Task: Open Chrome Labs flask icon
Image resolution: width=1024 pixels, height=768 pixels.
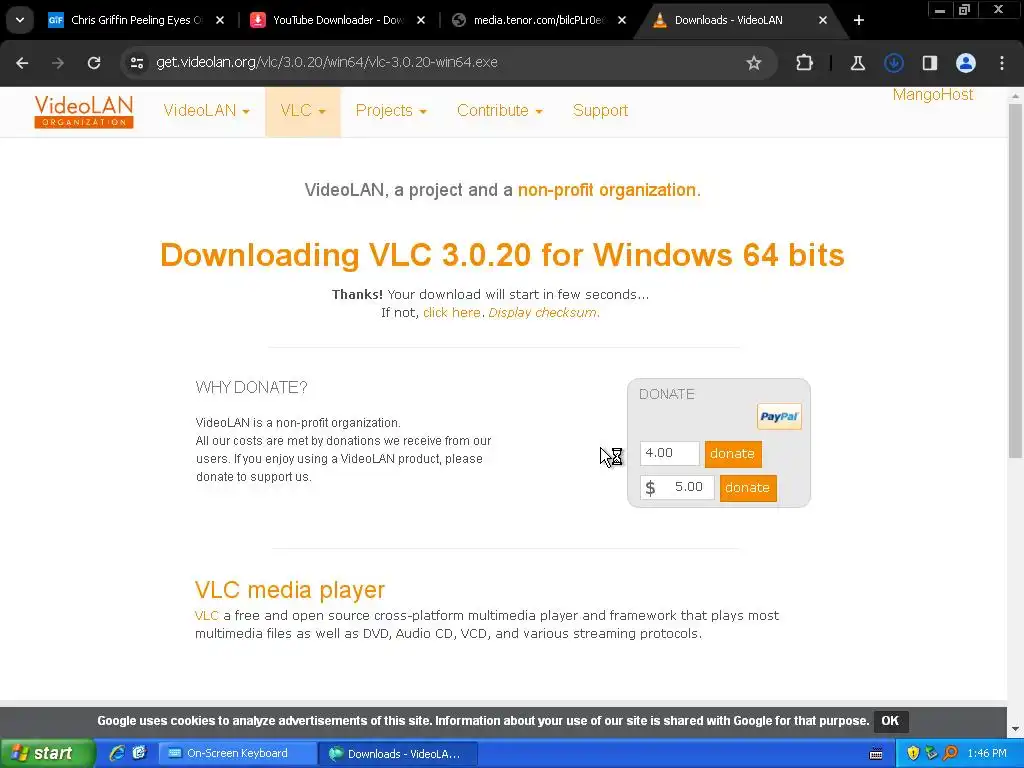Action: point(857,63)
